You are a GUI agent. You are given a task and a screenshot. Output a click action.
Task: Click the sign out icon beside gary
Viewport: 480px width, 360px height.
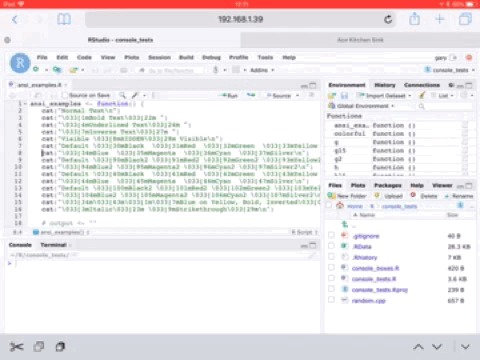[453, 58]
